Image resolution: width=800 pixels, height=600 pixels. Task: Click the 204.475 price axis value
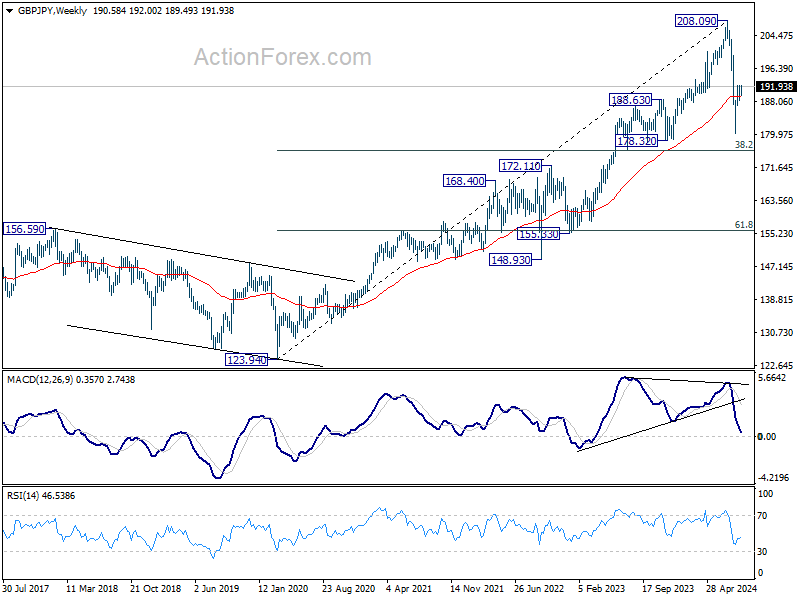pyautogui.click(x=776, y=36)
